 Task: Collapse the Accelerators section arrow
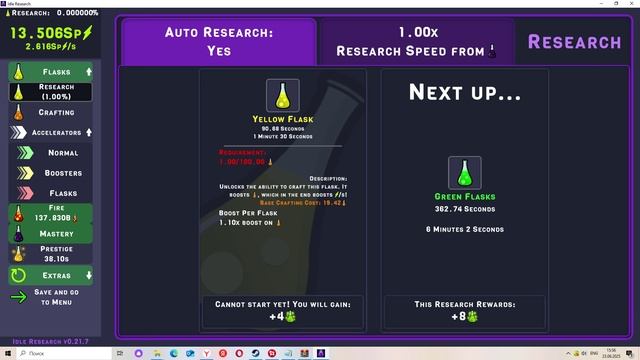(89, 133)
